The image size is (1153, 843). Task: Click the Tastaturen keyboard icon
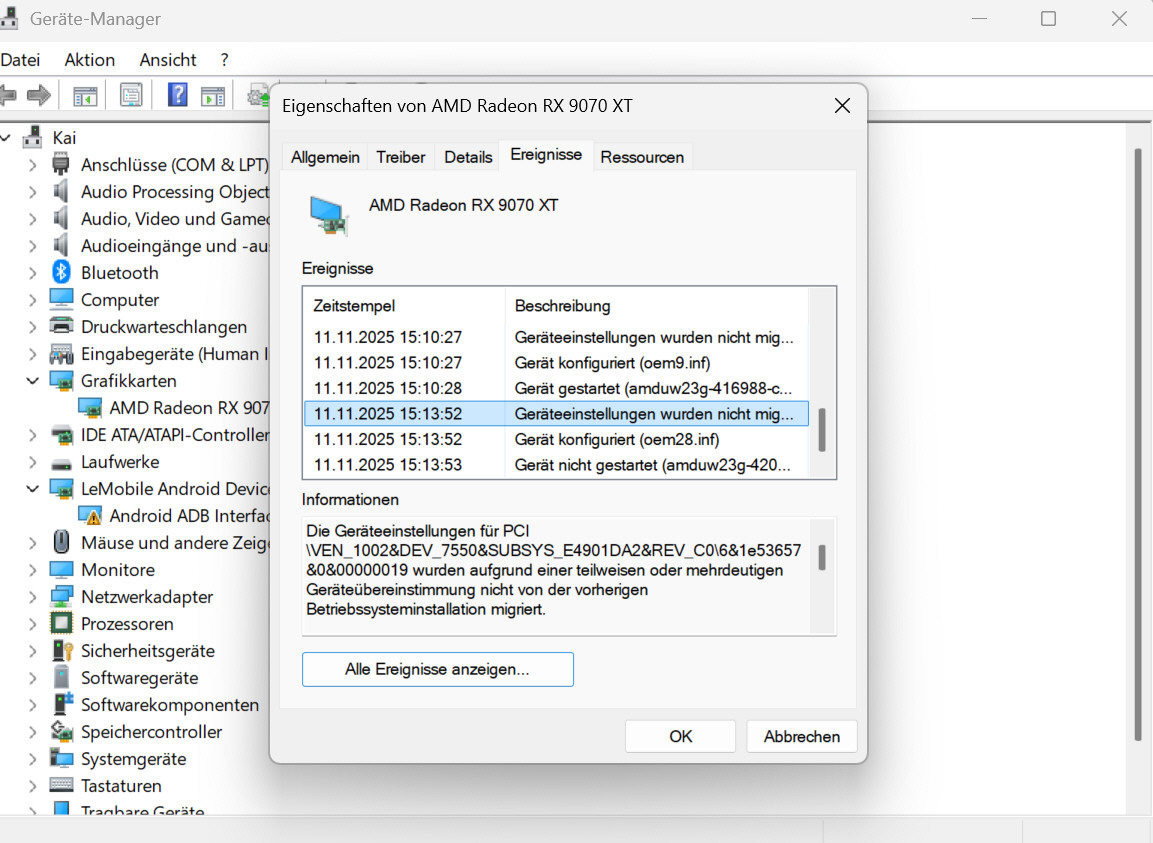pyautogui.click(x=61, y=785)
